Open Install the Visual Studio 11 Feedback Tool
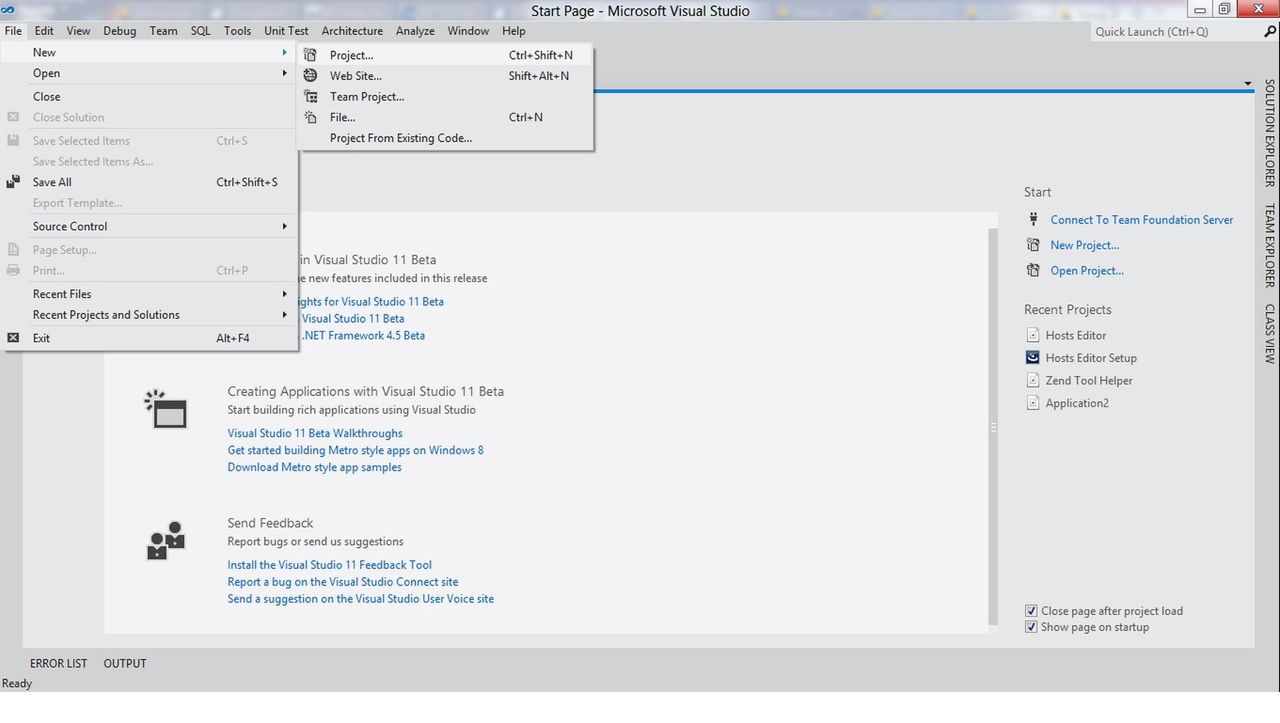Screen dimensions: 1280x723 click(329, 565)
